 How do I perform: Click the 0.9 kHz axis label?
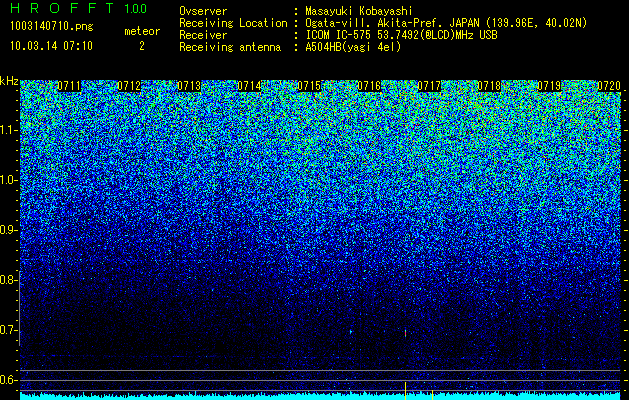click(x=8, y=230)
